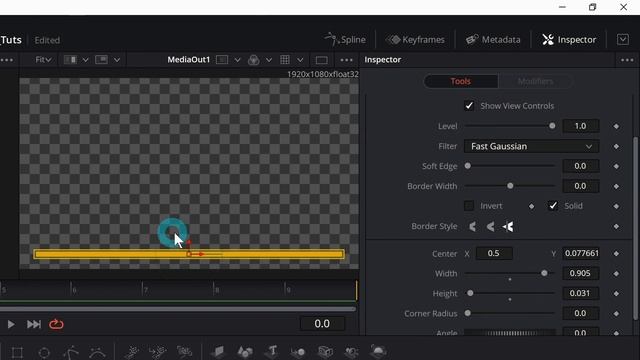Image resolution: width=640 pixels, height=360 pixels.
Task: Expand color channel dropdown arrow
Action: [x=269, y=60]
